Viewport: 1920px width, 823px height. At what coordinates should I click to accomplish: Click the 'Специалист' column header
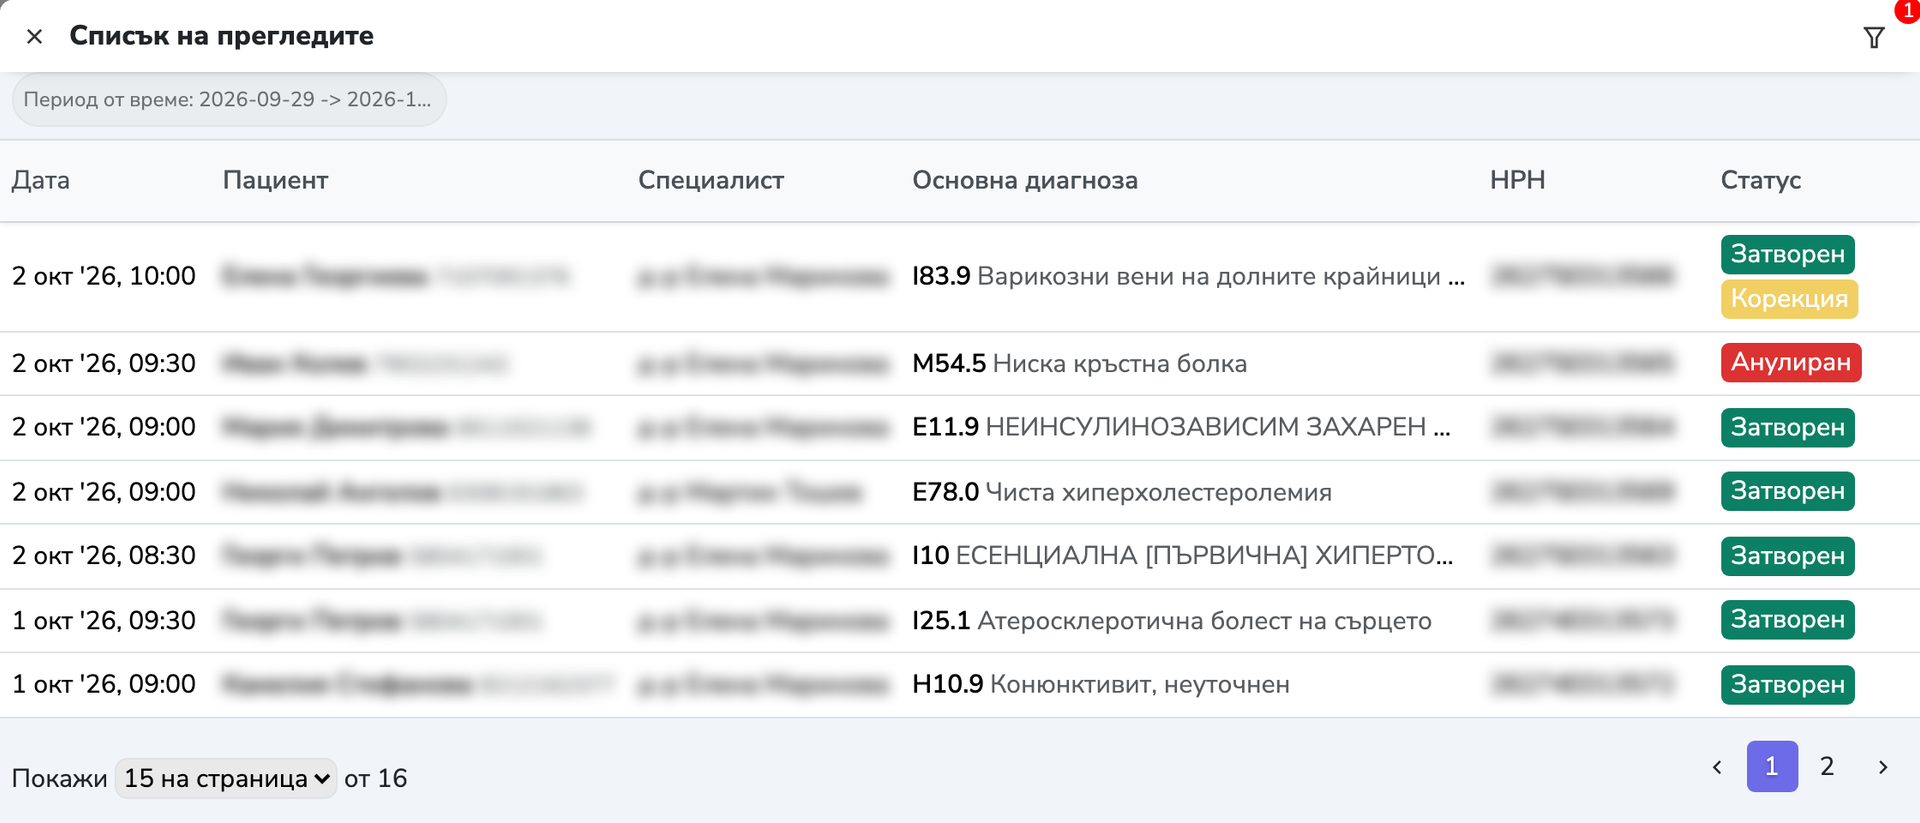(x=711, y=180)
